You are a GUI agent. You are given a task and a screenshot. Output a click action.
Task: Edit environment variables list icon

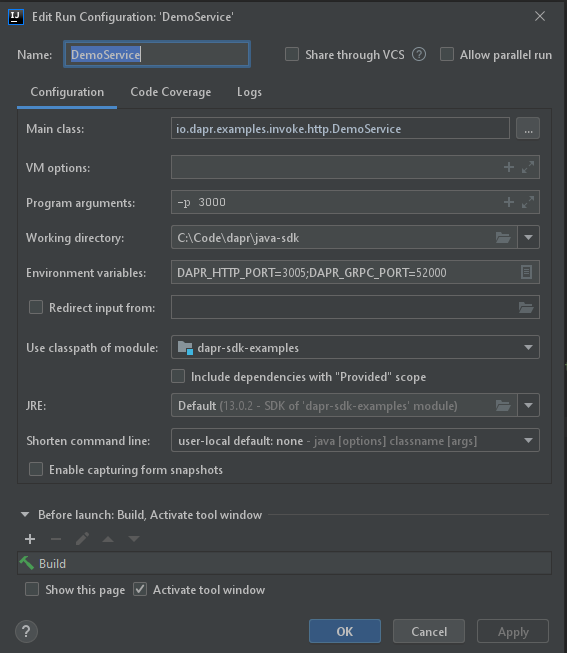tap(527, 272)
